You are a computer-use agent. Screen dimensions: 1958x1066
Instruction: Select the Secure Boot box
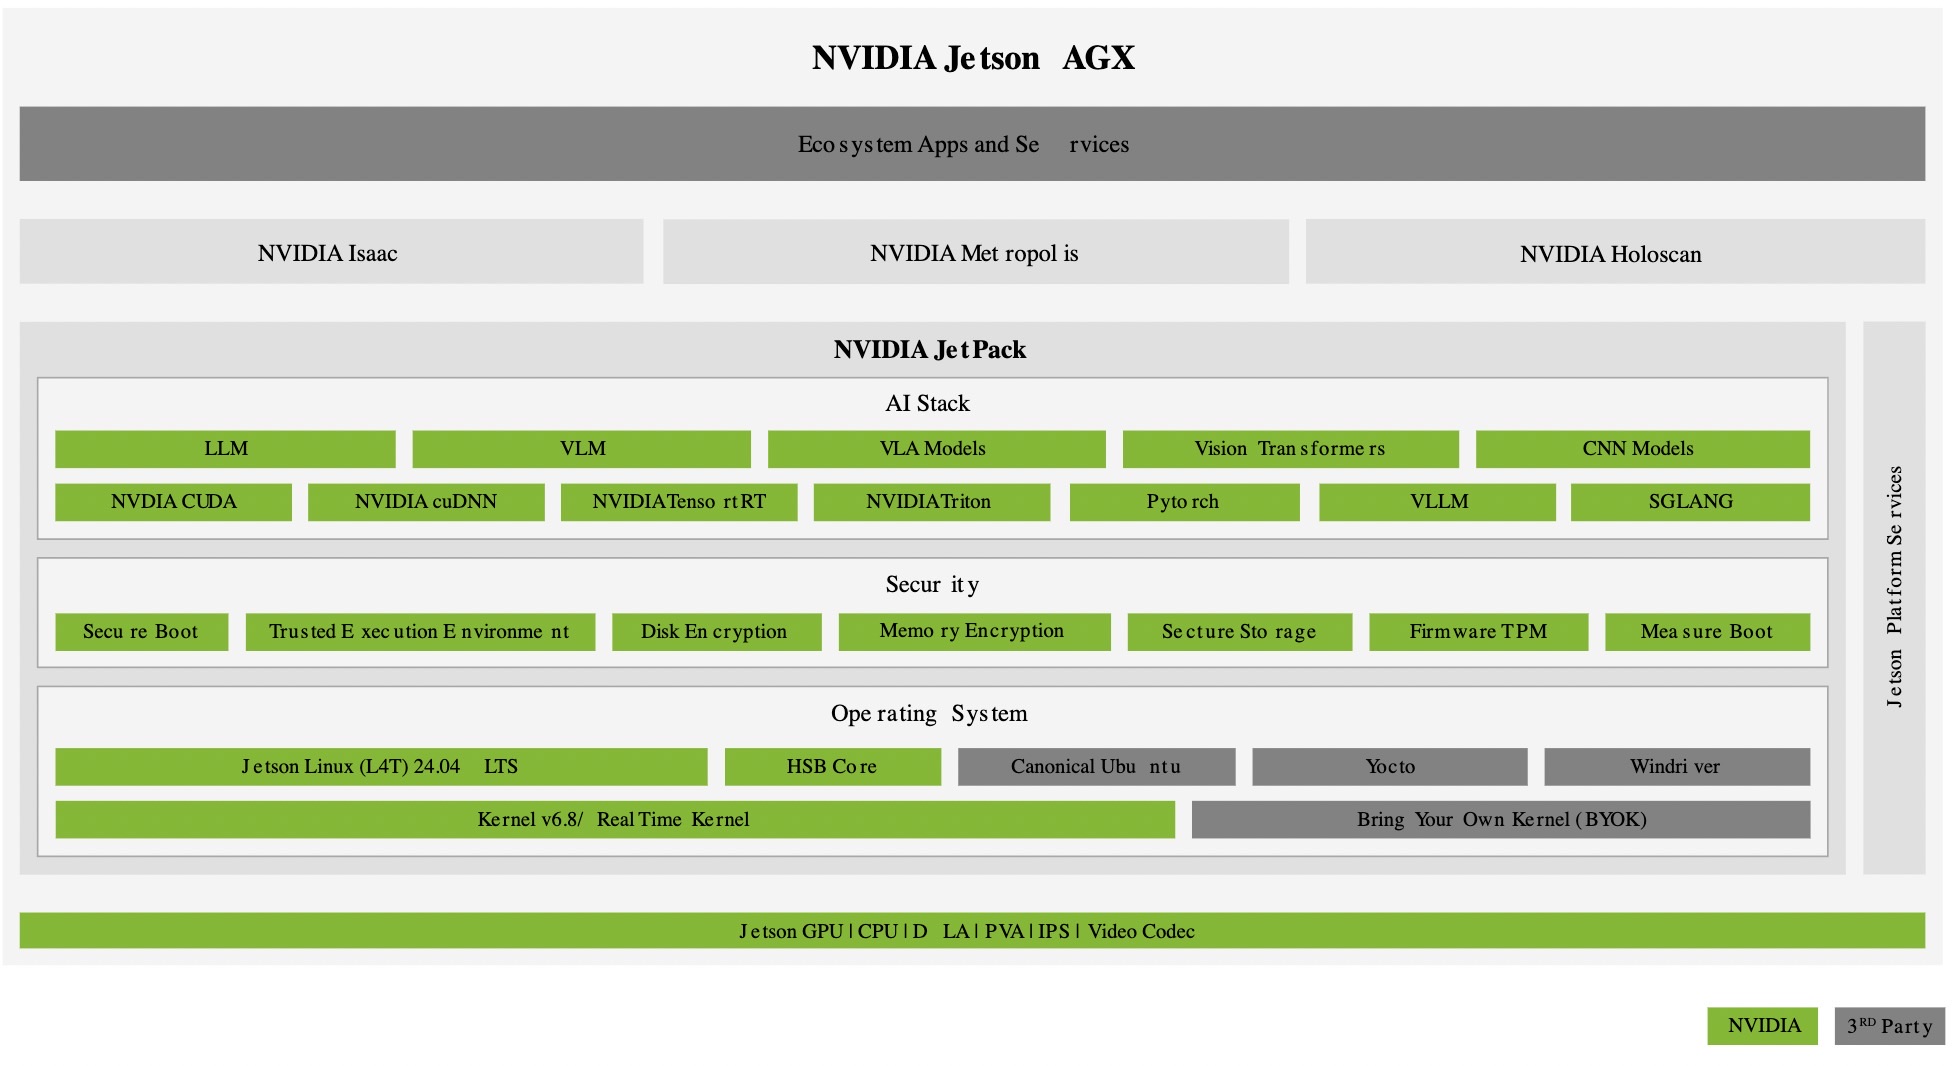(x=141, y=632)
